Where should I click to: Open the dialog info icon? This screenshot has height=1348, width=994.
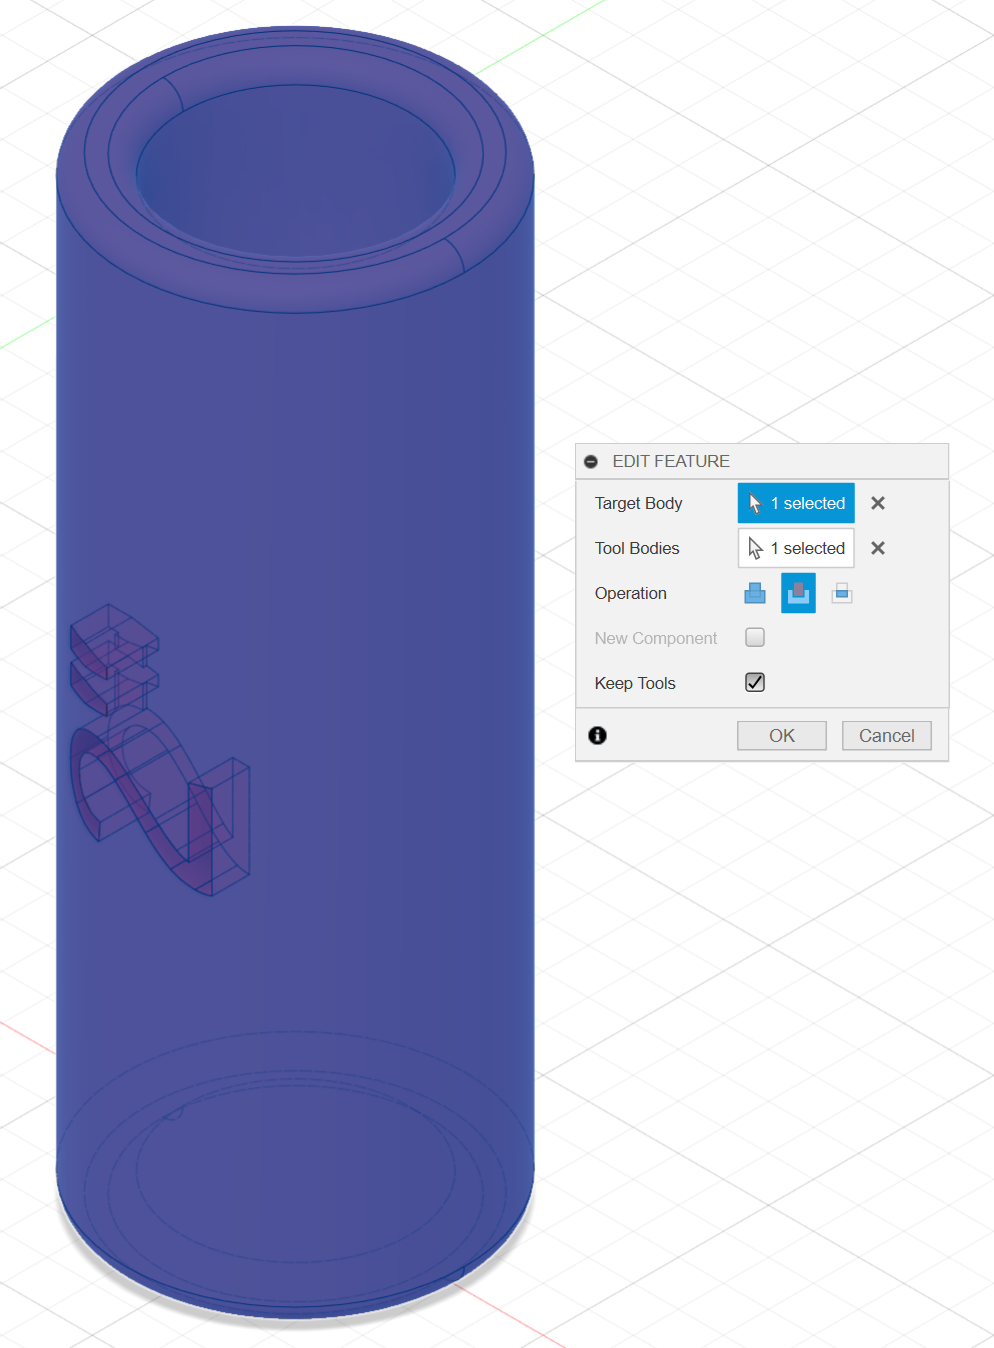click(598, 735)
